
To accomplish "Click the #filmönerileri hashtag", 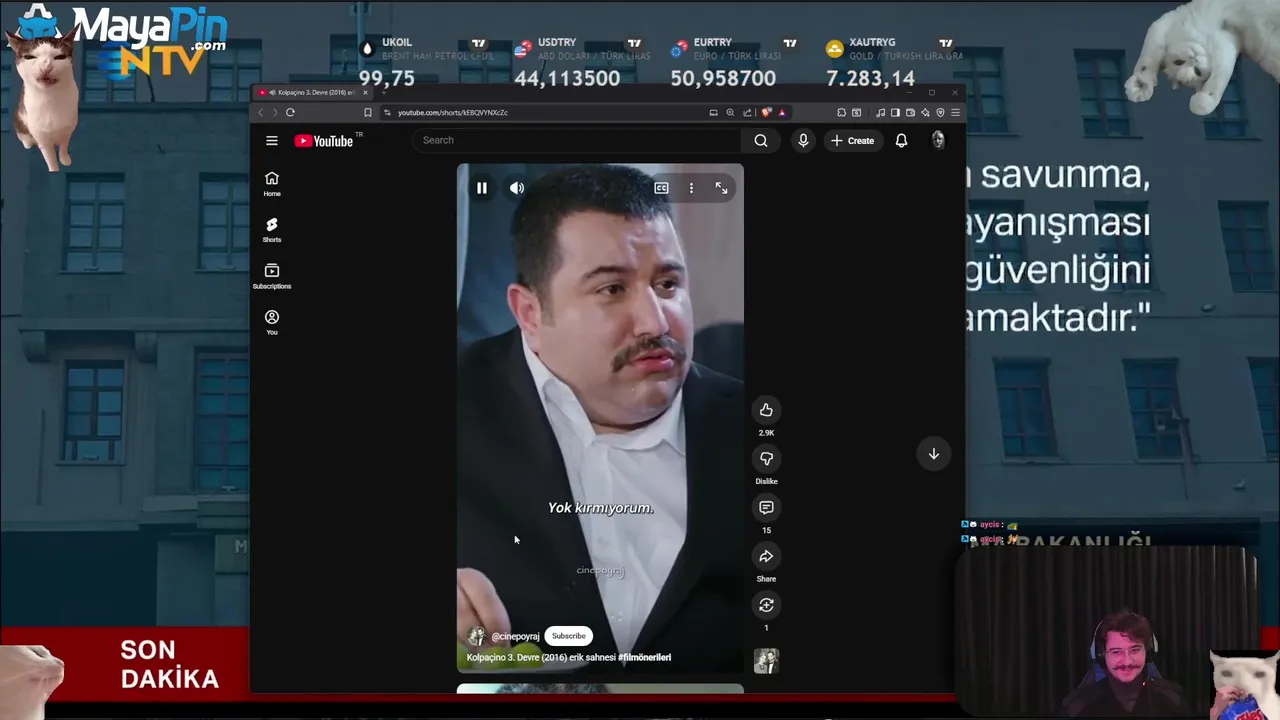I will pyautogui.click(x=644, y=657).
